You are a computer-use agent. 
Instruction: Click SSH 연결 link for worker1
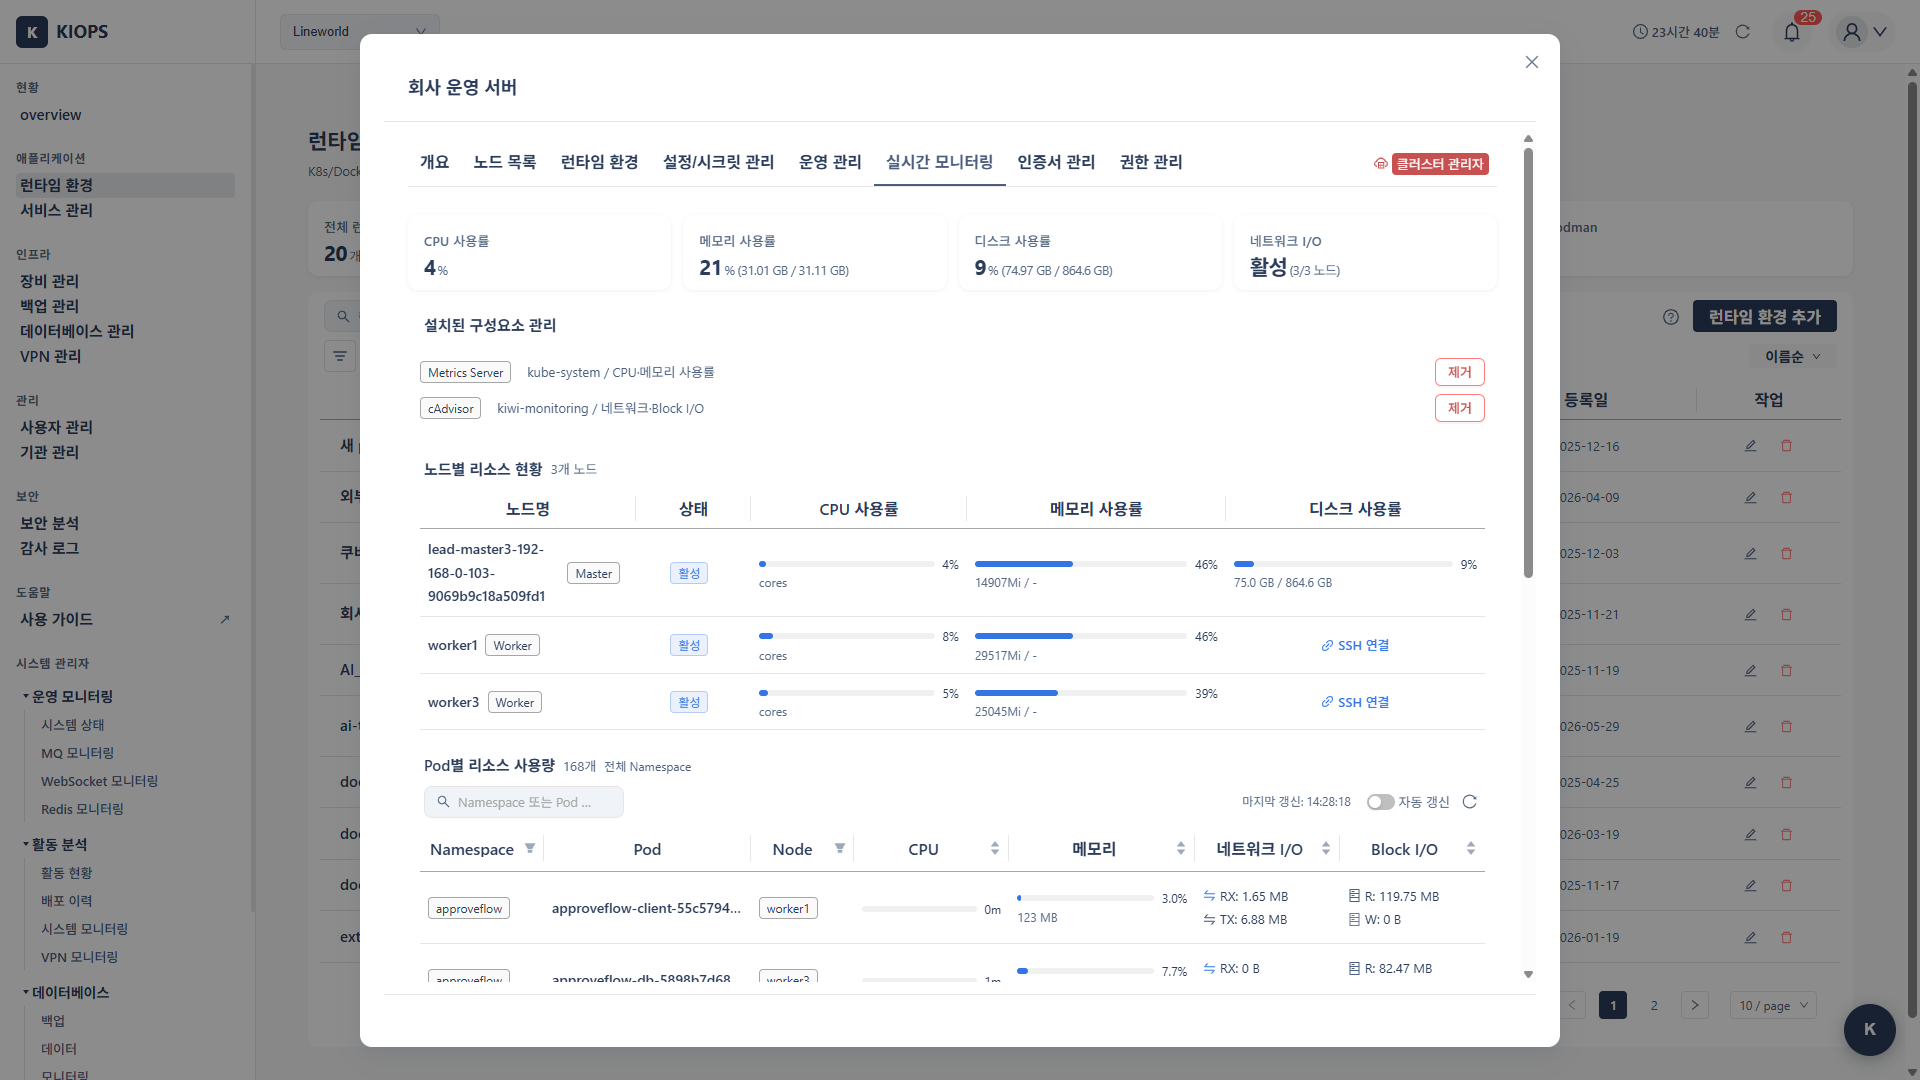[1355, 646]
